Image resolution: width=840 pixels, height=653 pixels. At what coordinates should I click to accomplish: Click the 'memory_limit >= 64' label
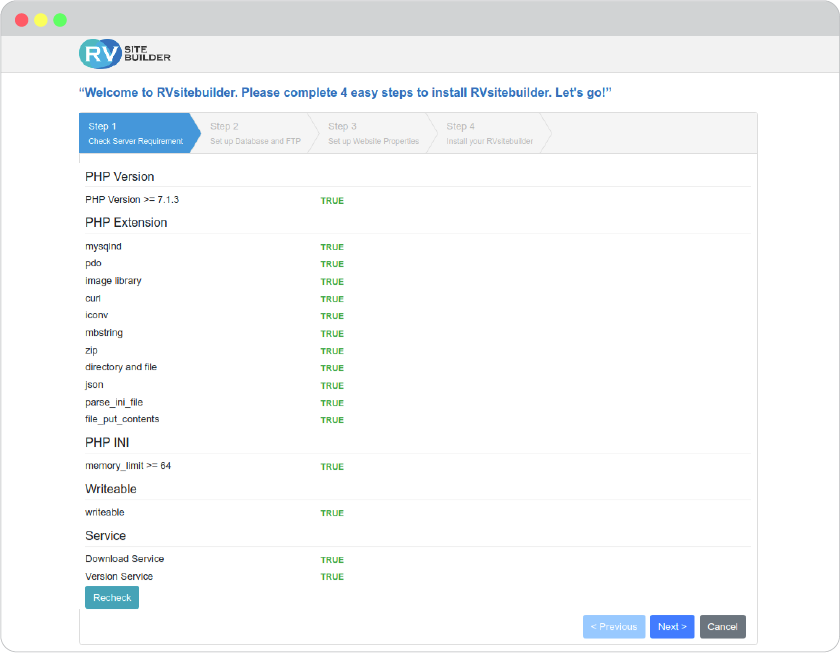tap(128, 466)
